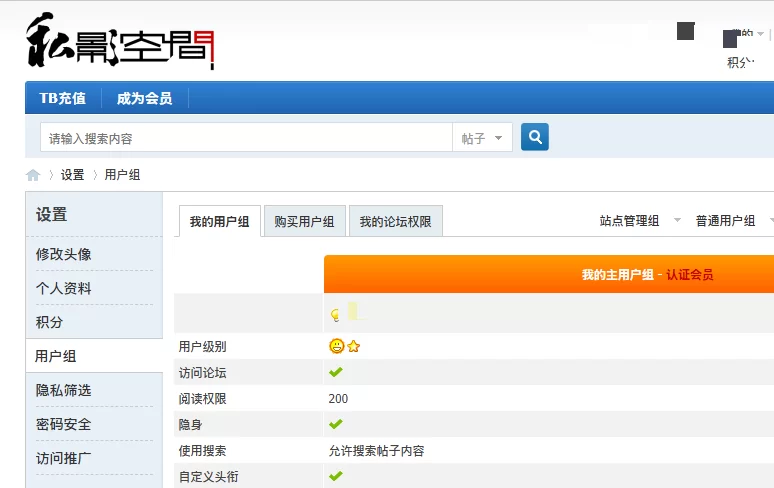Expand the 站点管理组 dropdown
The height and width of the screenshot is (488, 774).
click(640, 221)
